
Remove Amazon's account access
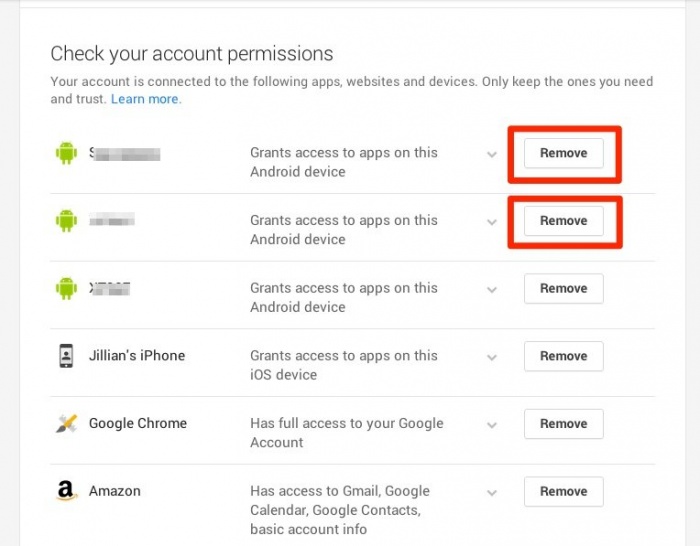tap(564, 491)
